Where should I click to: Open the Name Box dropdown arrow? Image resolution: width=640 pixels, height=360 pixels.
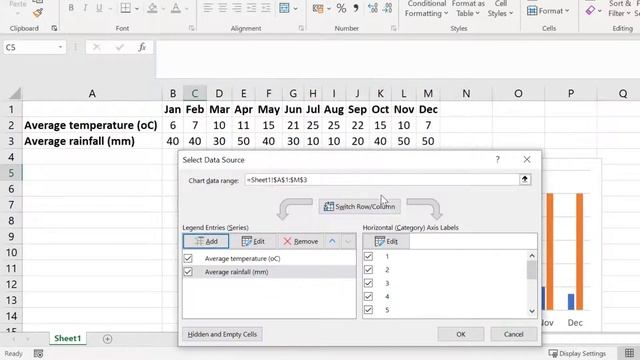point(60,47)
